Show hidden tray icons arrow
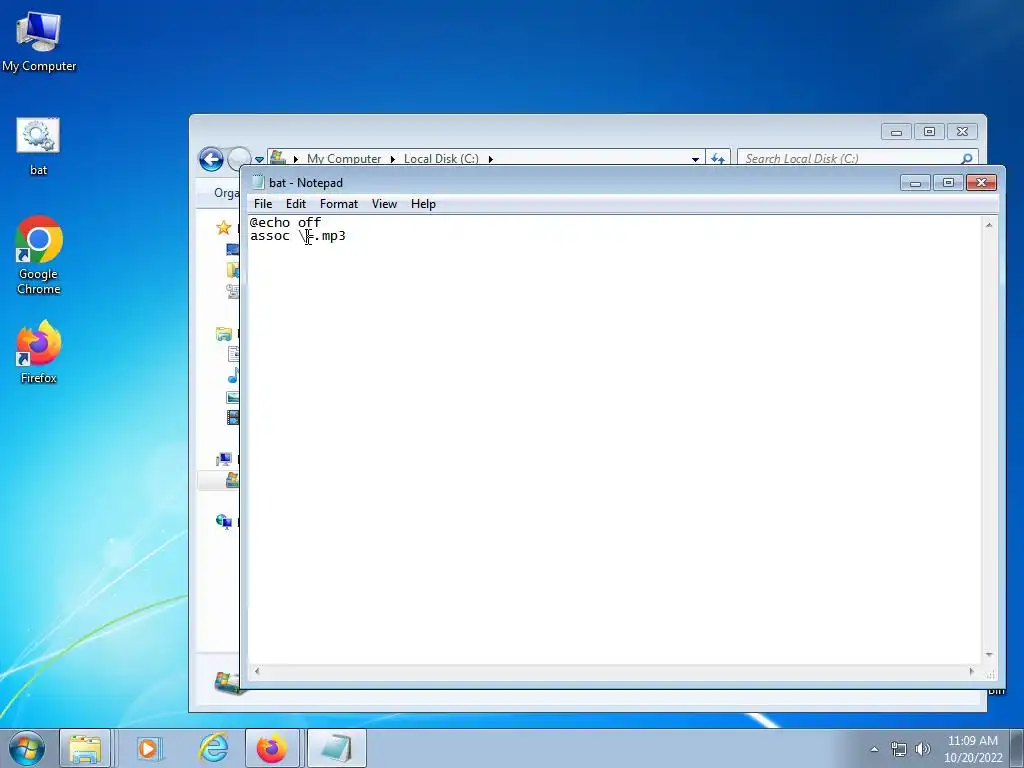Viewport: 1024px width, 768px height. (x=874, y=749)
